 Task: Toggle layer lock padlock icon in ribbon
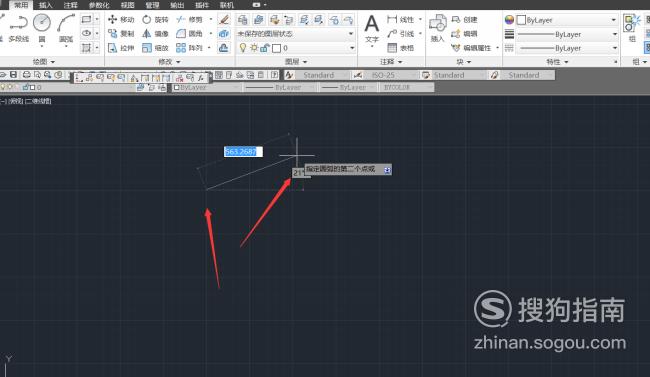pyautogui.click(x=265, y=48)
